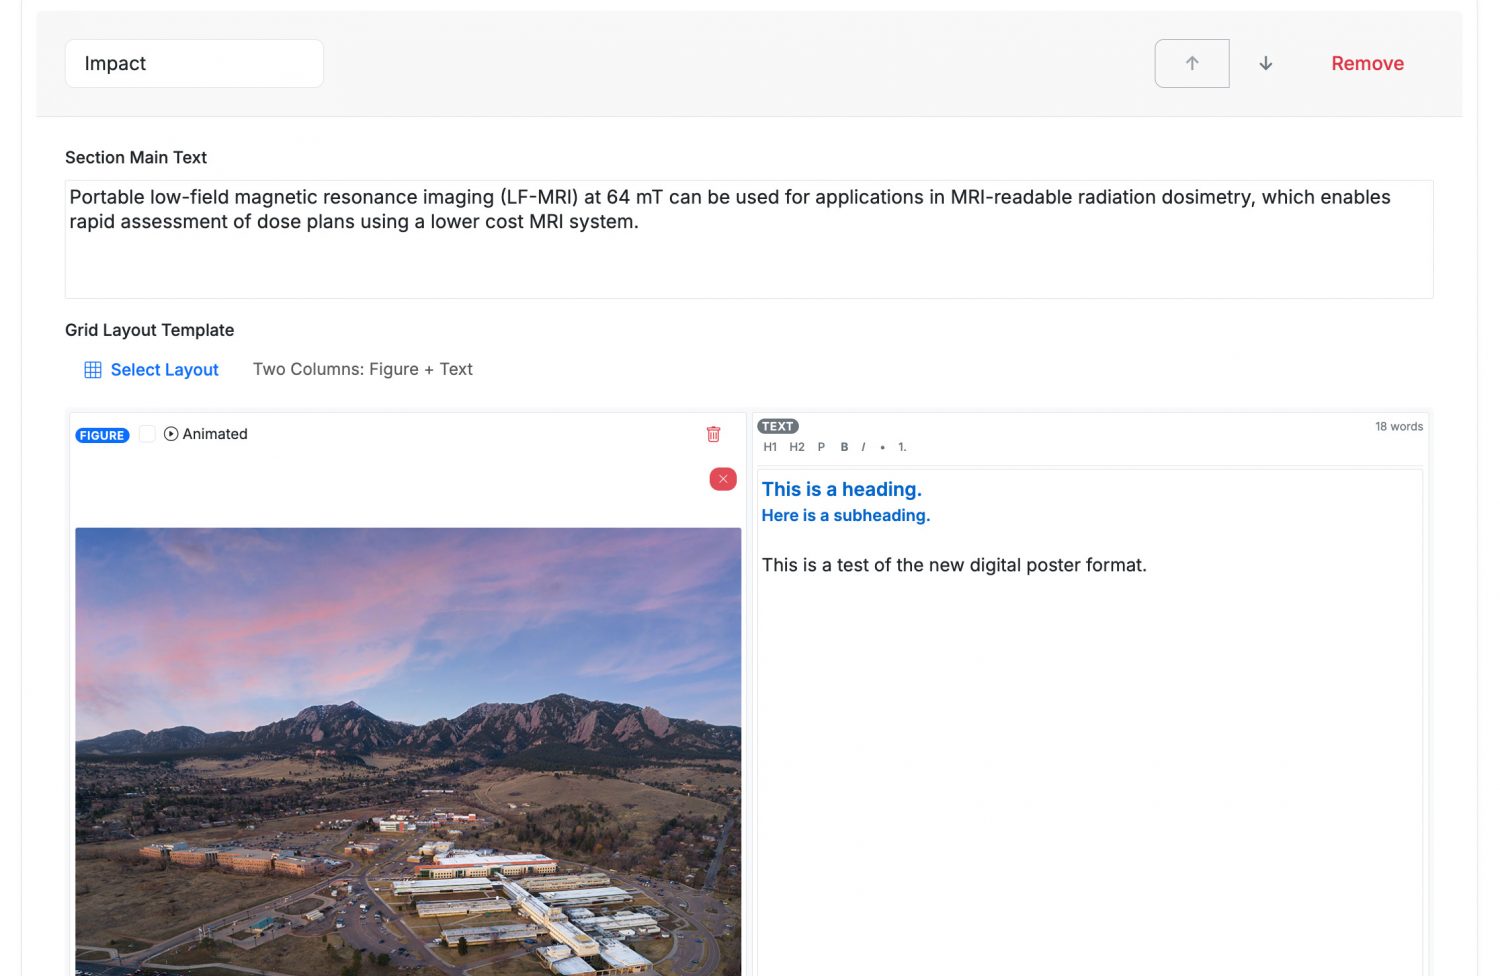Move the Impact section up with arrow
Image resolution: width=1500 pixels, height=976 pixels.
(1191, 63)
